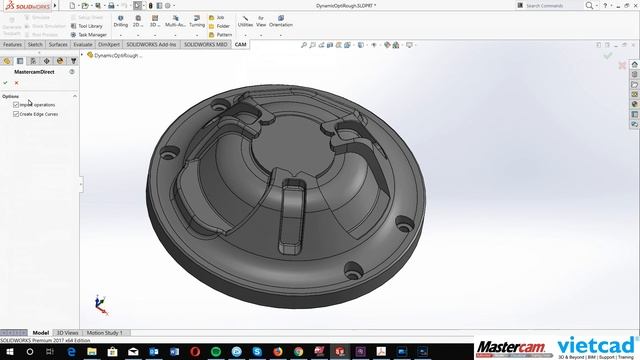This screenshot has width=640, height=360.
Task: Switch to the Sketch tab
Action: (35, 44)
